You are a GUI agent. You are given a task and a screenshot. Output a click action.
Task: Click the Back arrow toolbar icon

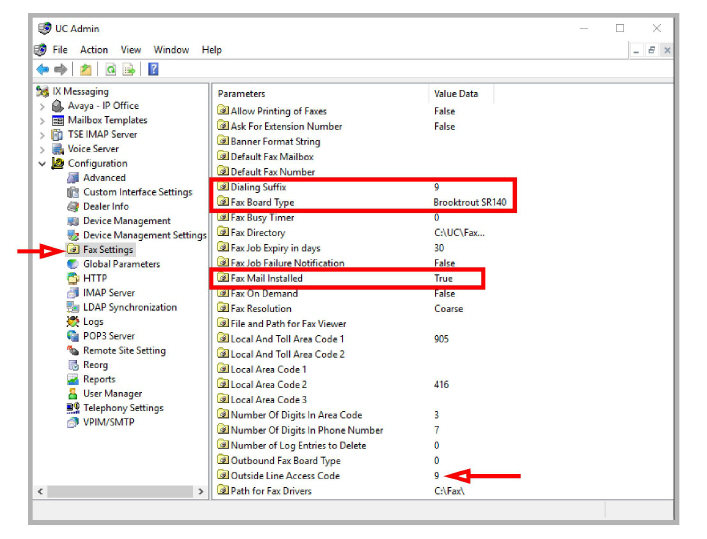coord(43,69)
